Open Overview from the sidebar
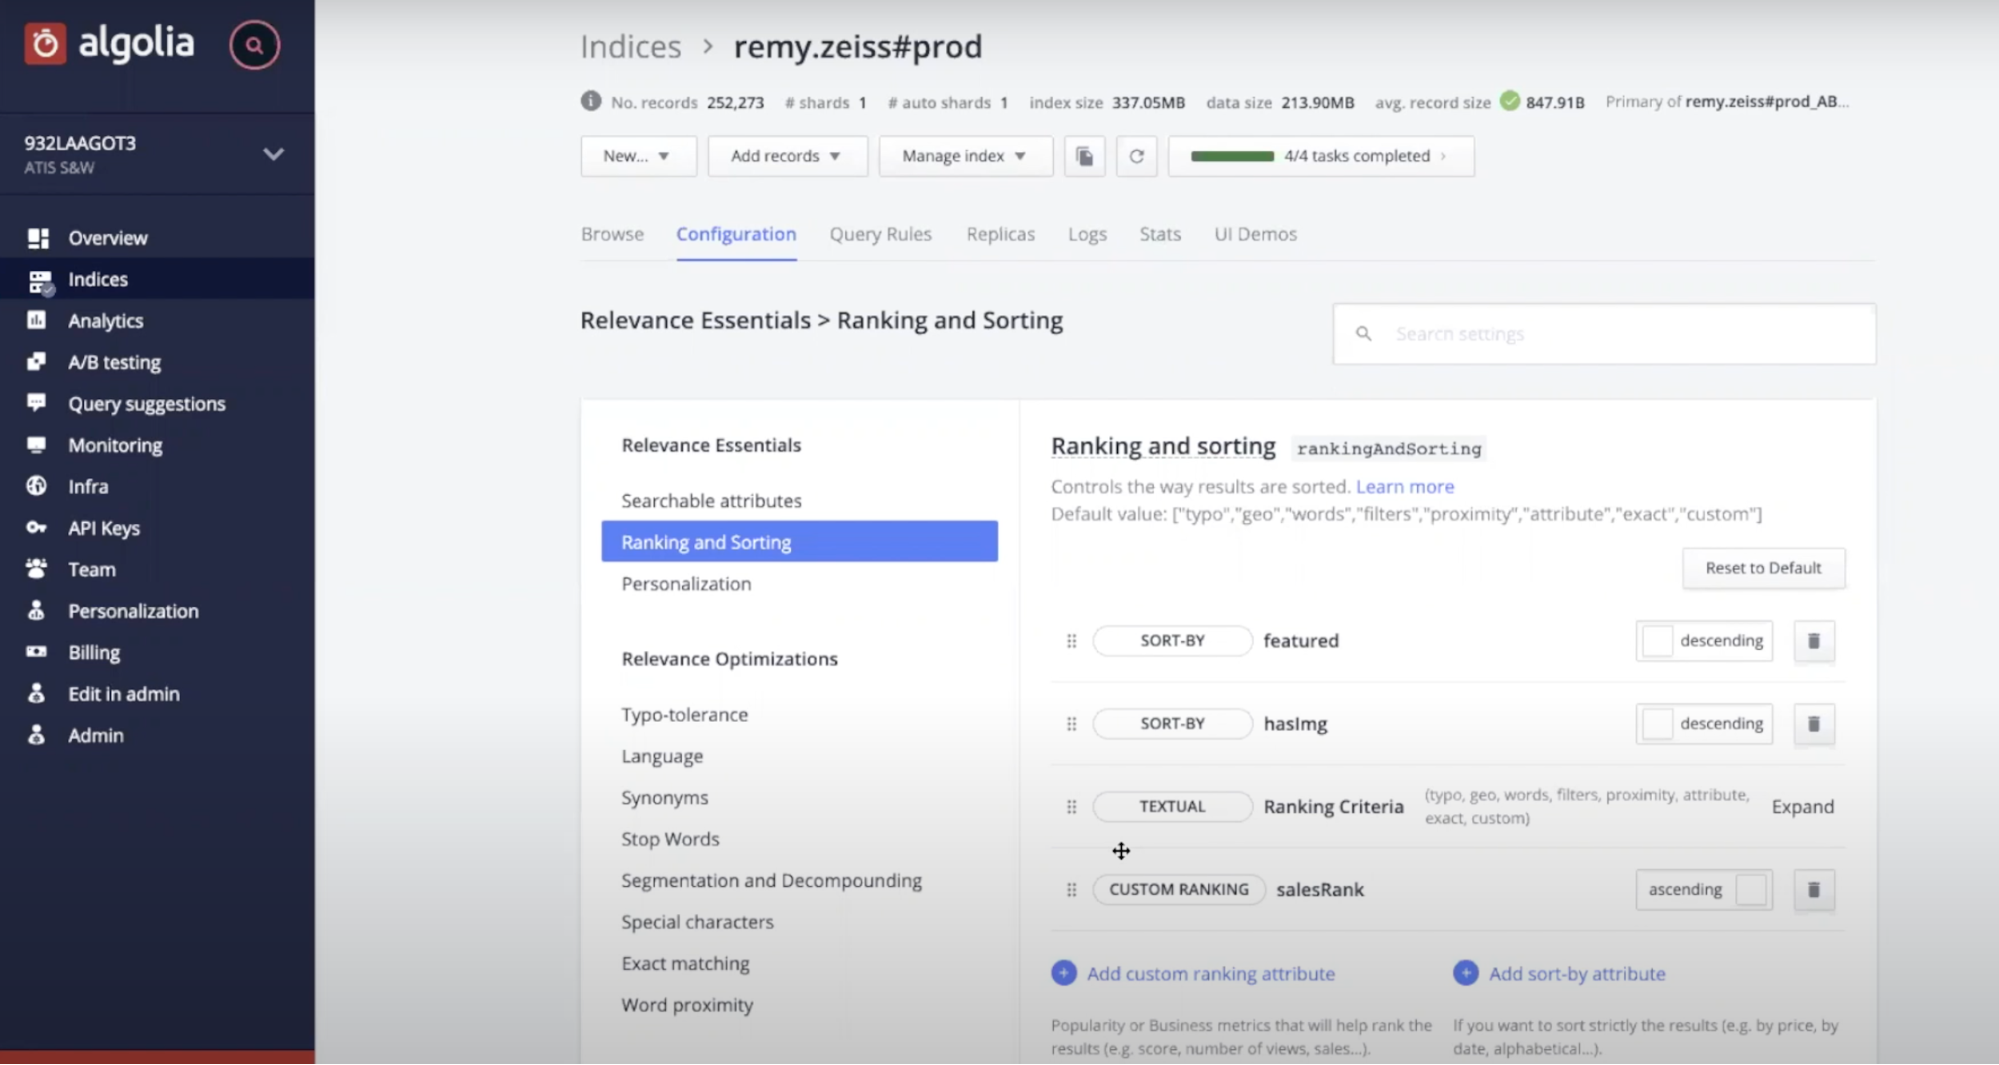 [x=107, y=238]
